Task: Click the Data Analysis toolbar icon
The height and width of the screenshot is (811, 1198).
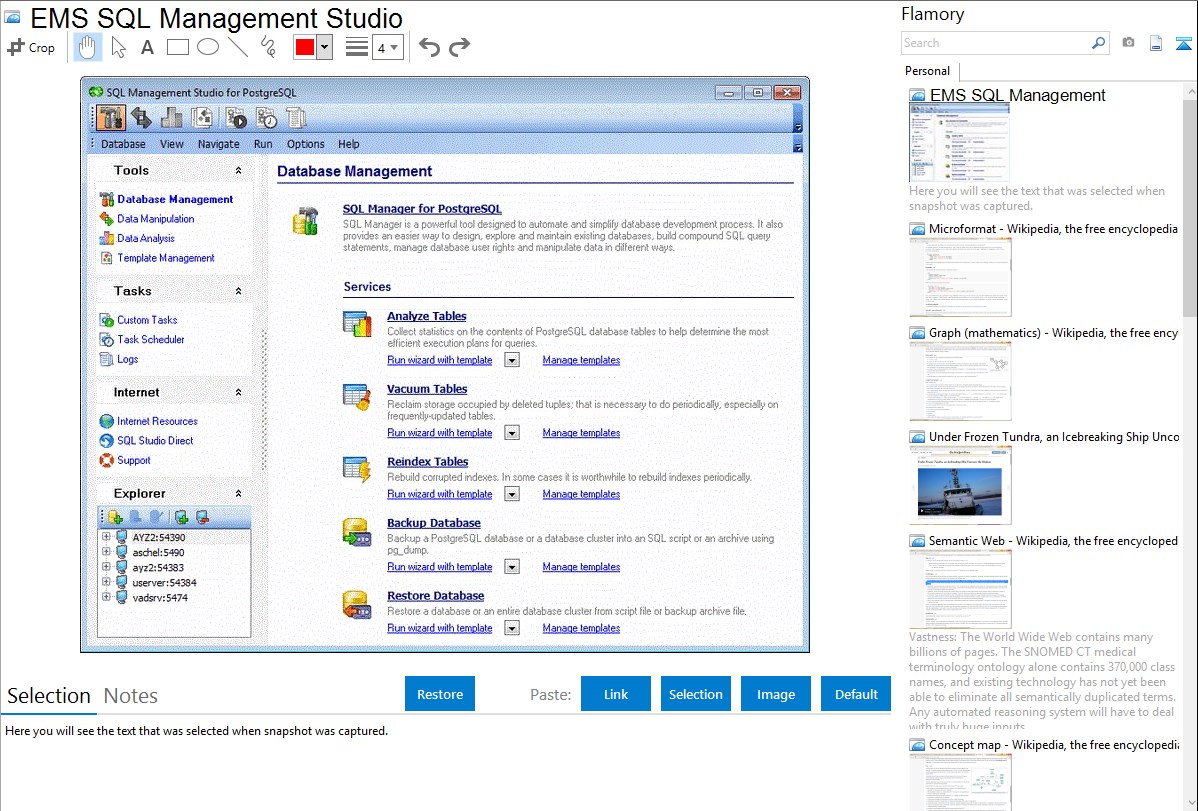Action: (x=172, y=118)
